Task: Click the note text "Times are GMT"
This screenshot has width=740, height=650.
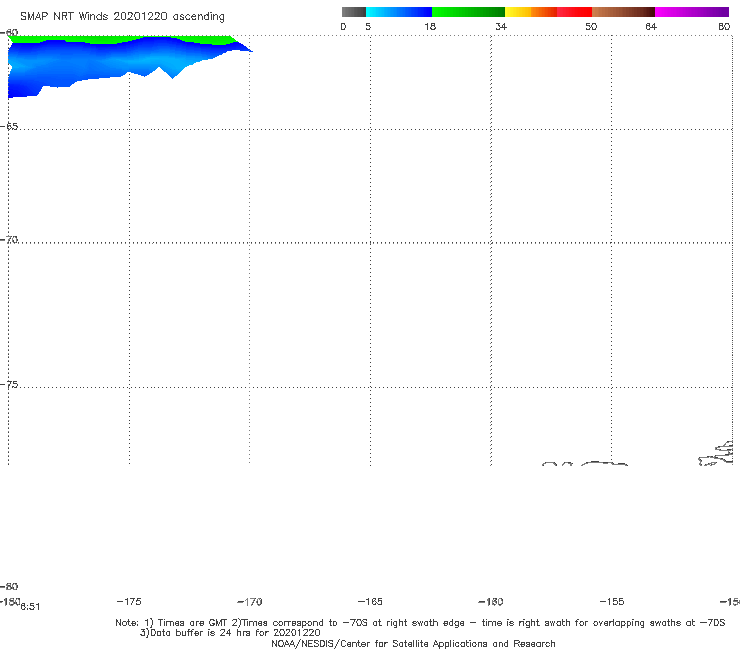Action: (192, 623)
